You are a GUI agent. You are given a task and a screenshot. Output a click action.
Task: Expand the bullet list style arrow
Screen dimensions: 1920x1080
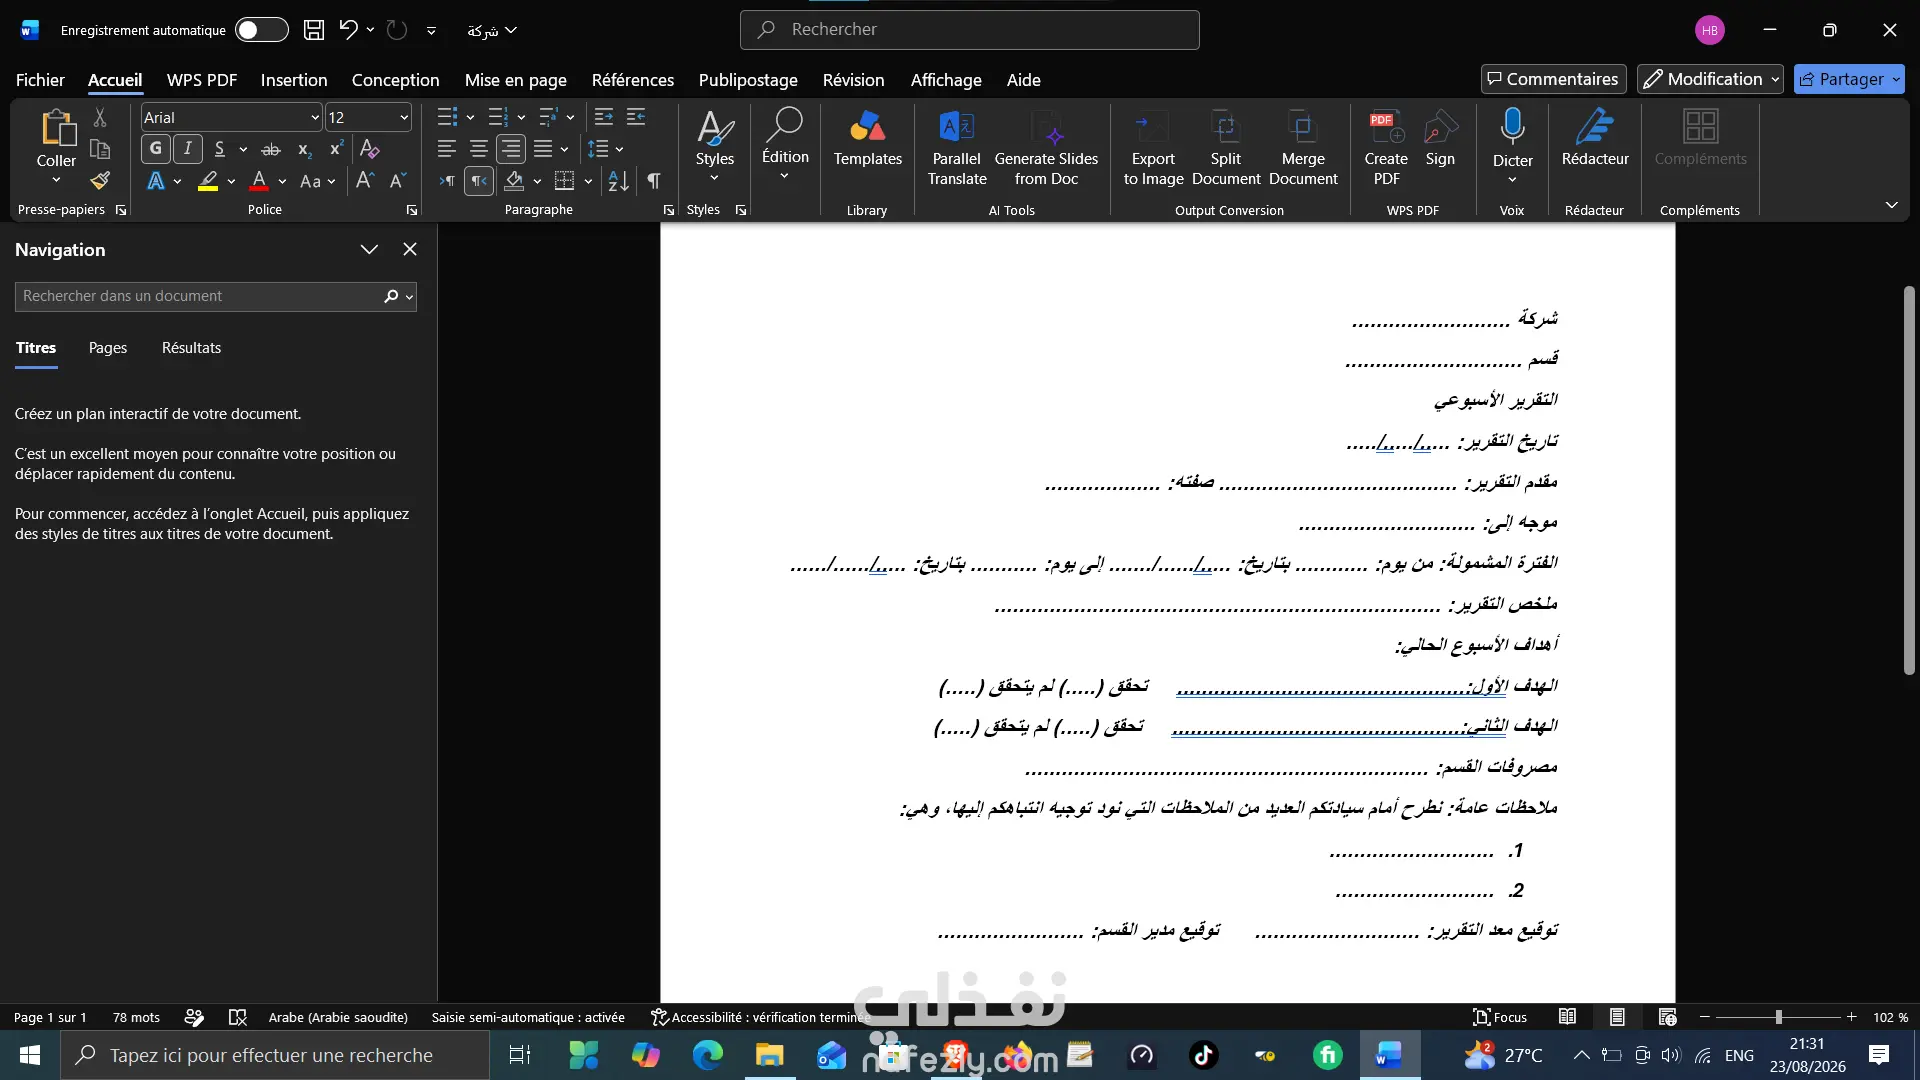point(470,118)
